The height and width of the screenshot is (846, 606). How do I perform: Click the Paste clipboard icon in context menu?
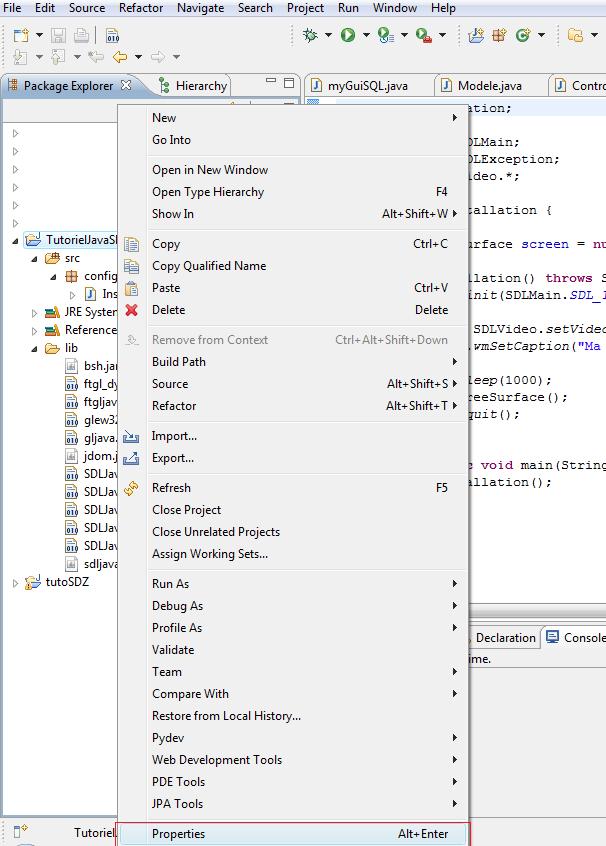coord(132,288)
